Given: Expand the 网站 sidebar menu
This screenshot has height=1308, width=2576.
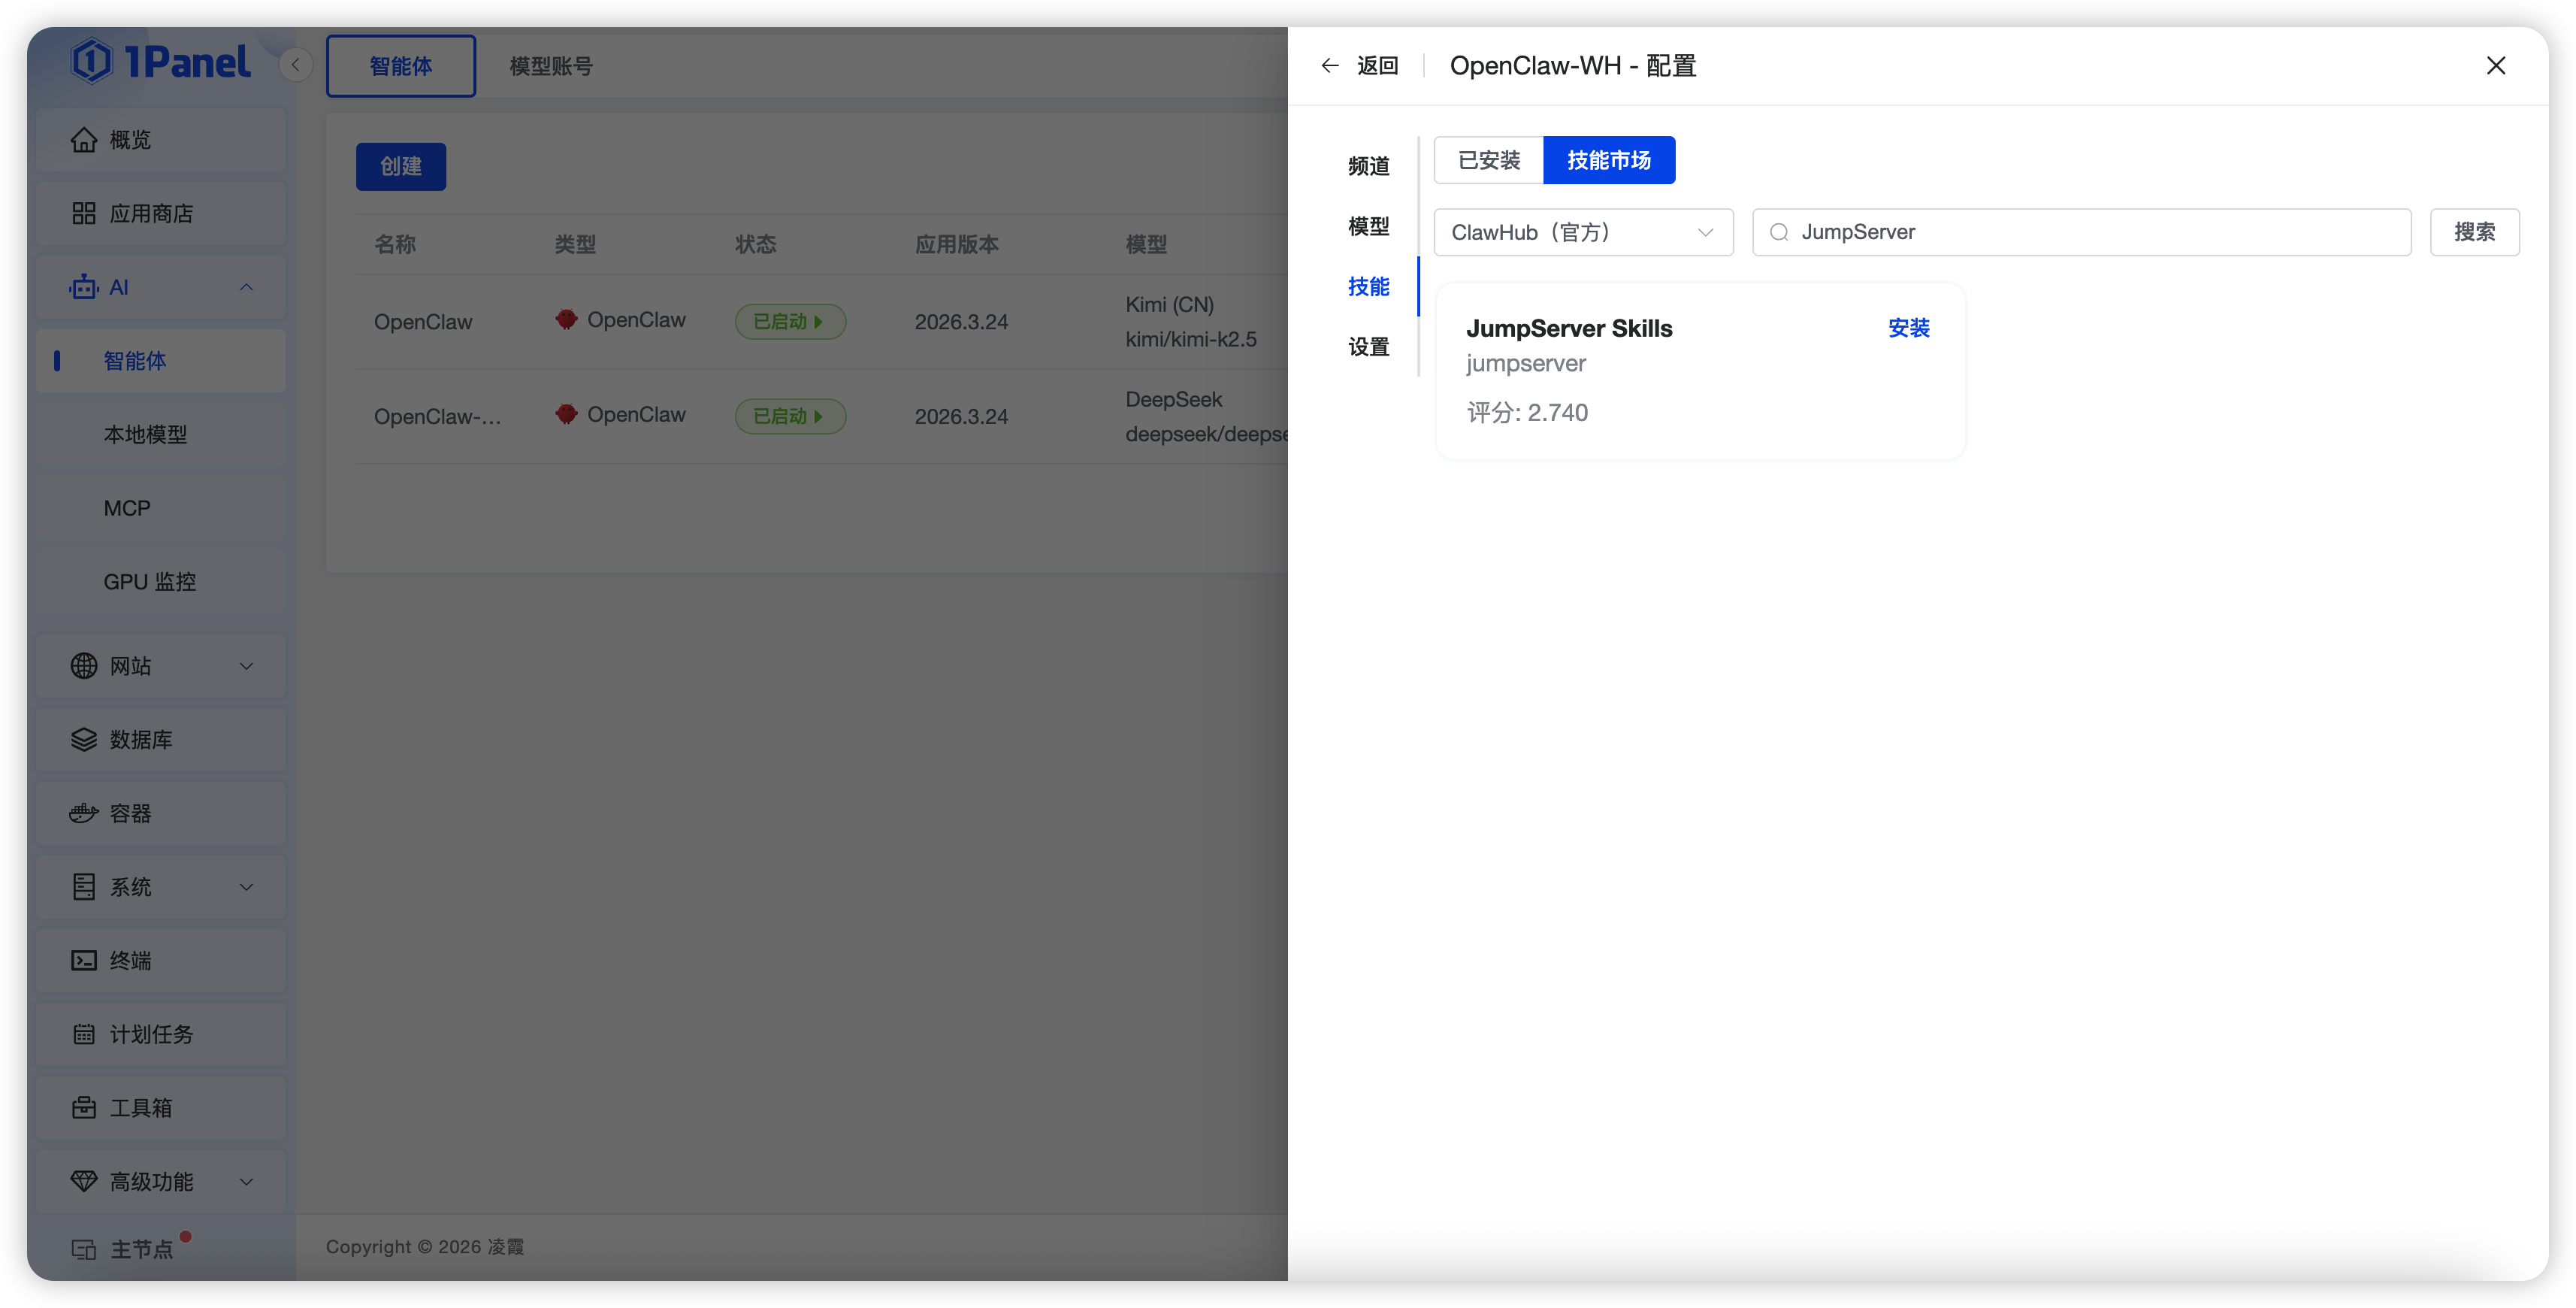Looking at the screenshot, I should [246, 666].
